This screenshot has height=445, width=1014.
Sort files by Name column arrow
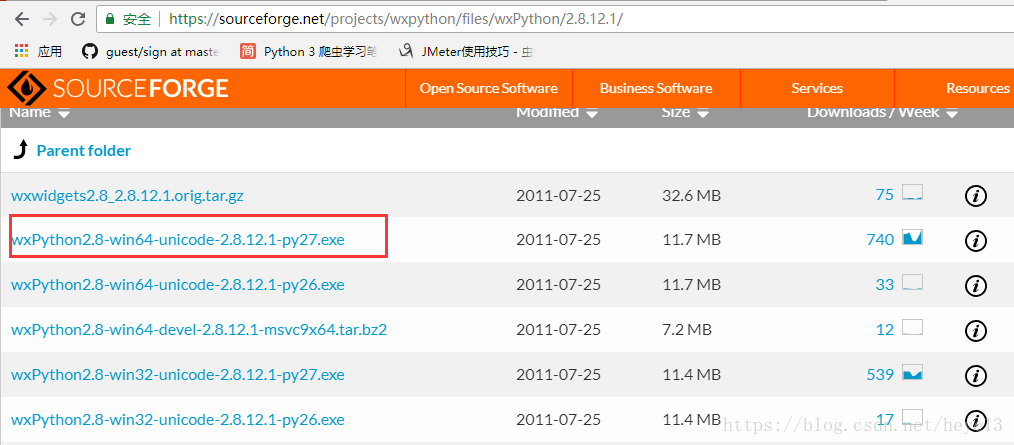[x=63, y=114]
